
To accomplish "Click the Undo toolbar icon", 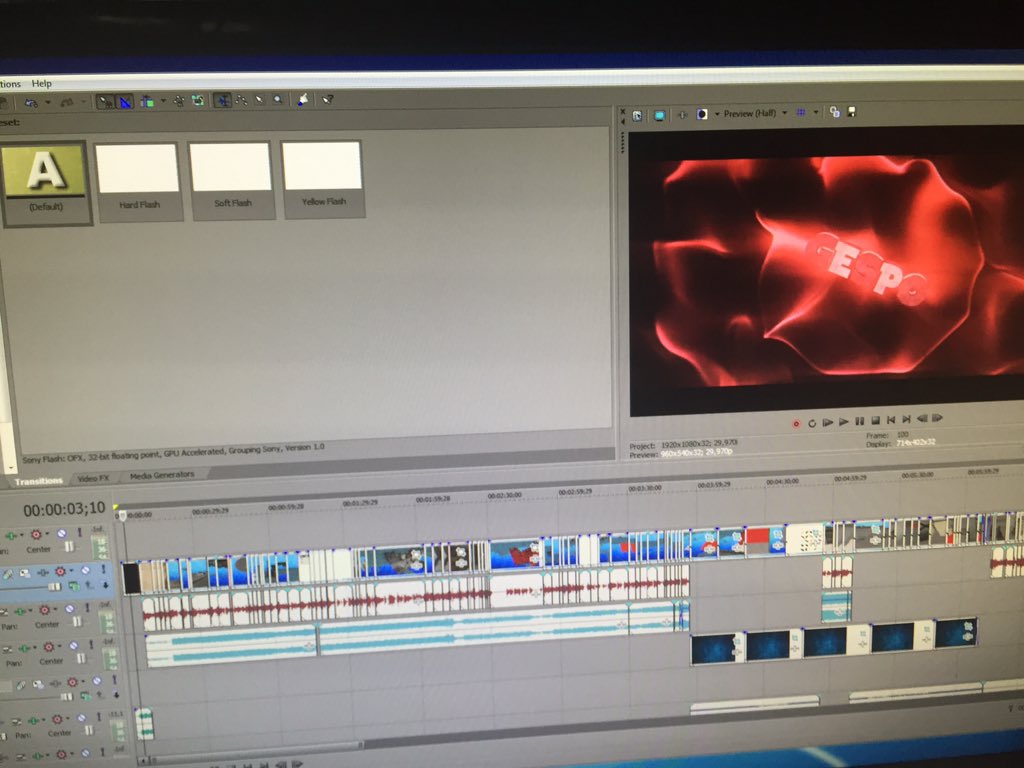I will [x=30, y=103].
